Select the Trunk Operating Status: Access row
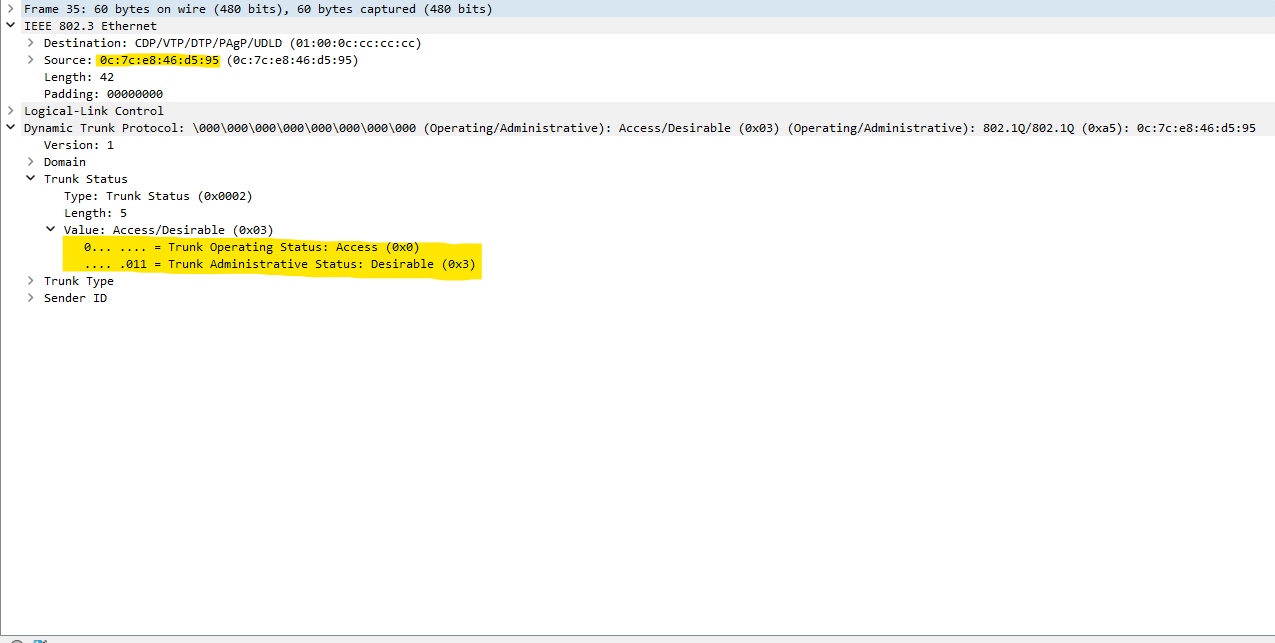Screen dimensions: 1275x643 click(x=251, y=247)
